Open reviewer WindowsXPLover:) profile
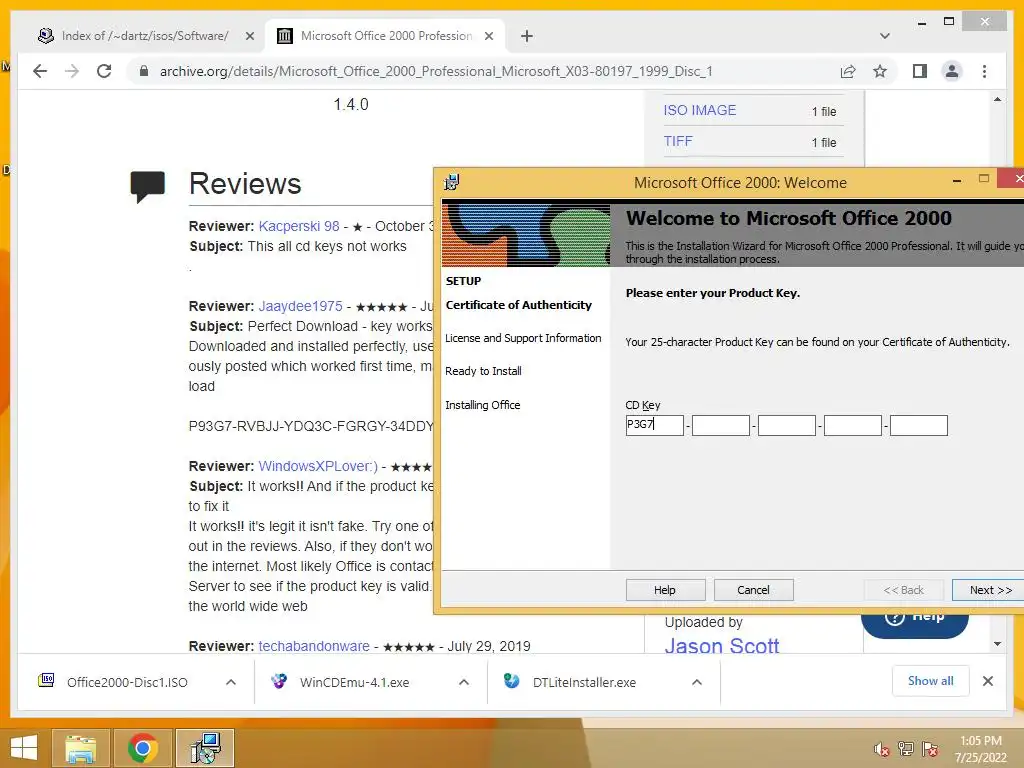 tap(318, 466)
